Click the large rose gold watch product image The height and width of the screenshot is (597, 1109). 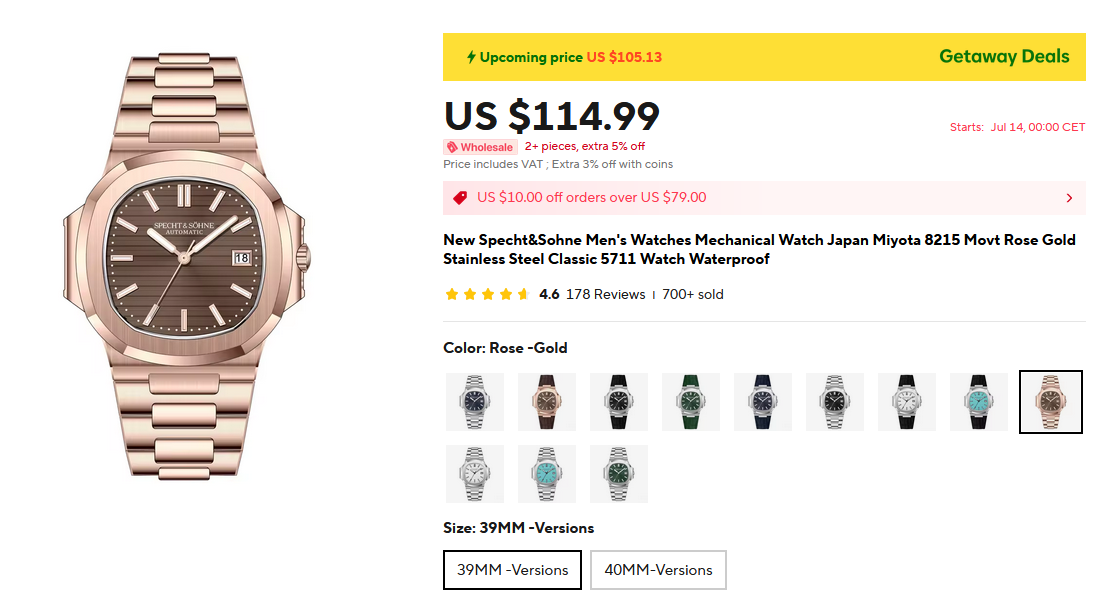coord(187,265)
